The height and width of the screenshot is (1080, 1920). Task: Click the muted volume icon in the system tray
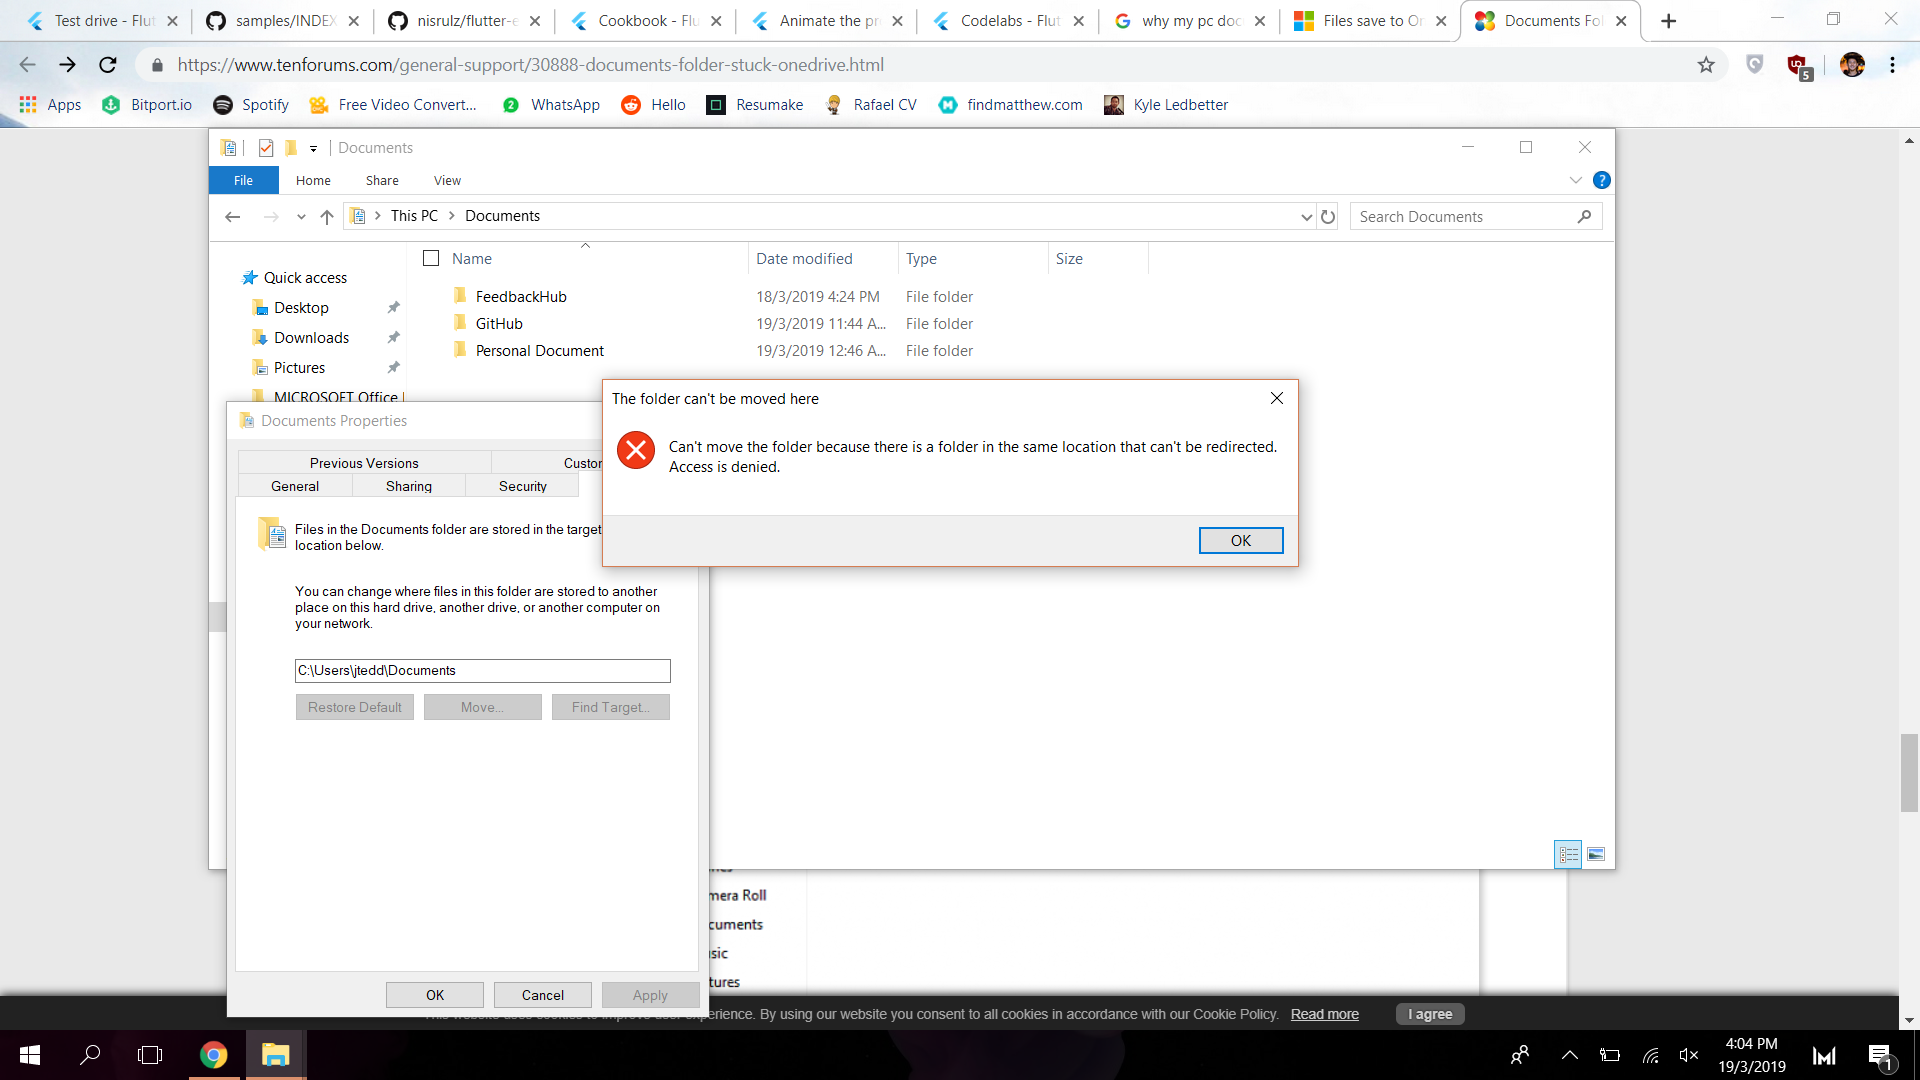[x=1689, y=1055]
